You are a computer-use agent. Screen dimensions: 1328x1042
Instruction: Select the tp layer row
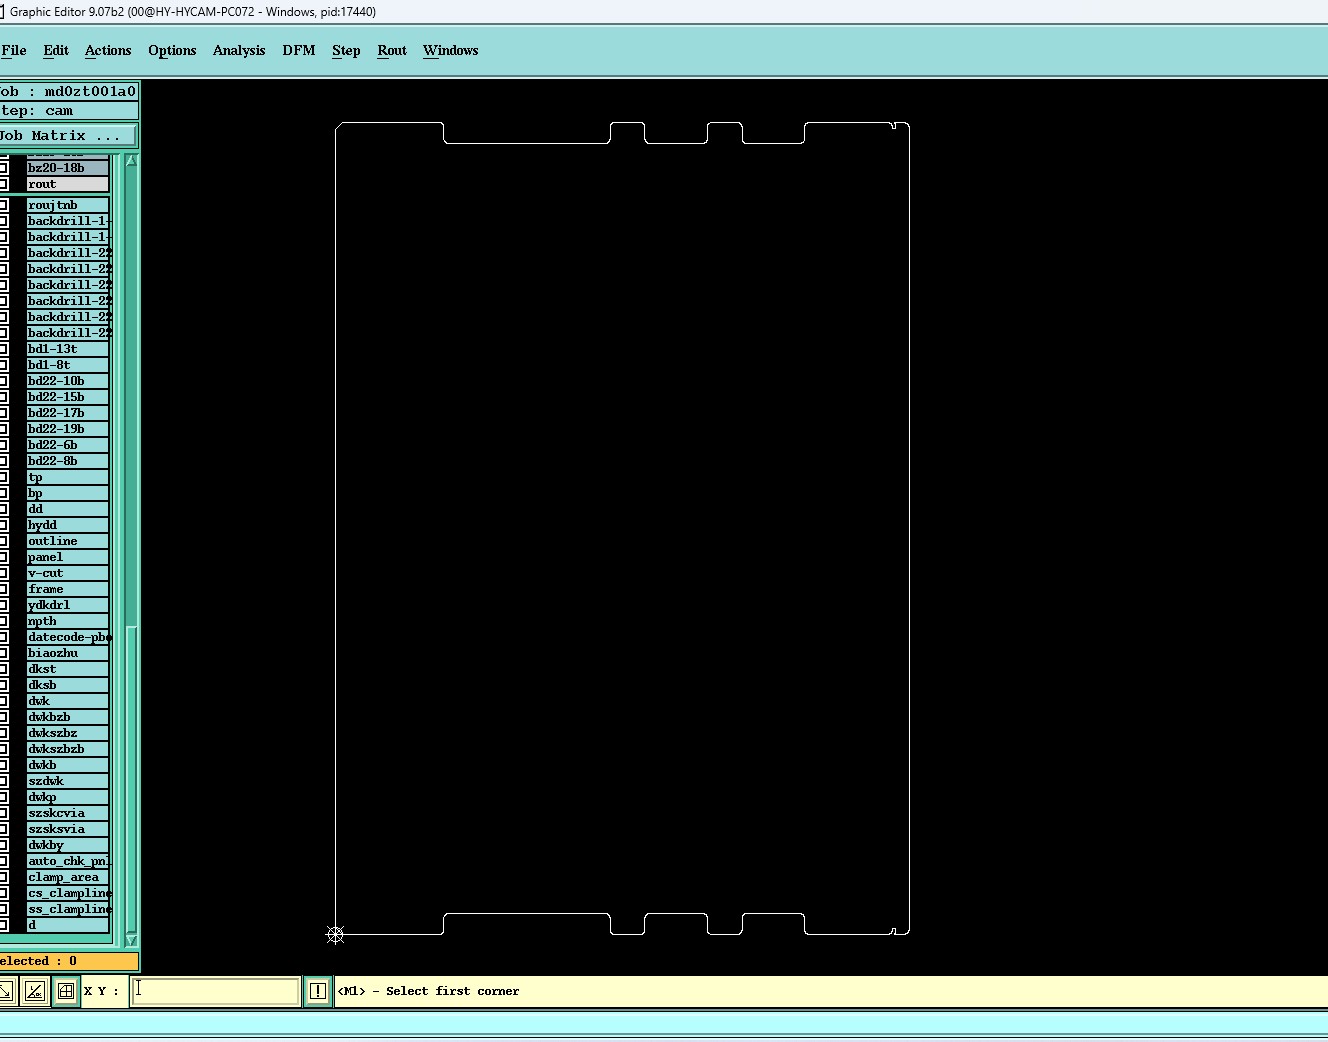[68, 477]
